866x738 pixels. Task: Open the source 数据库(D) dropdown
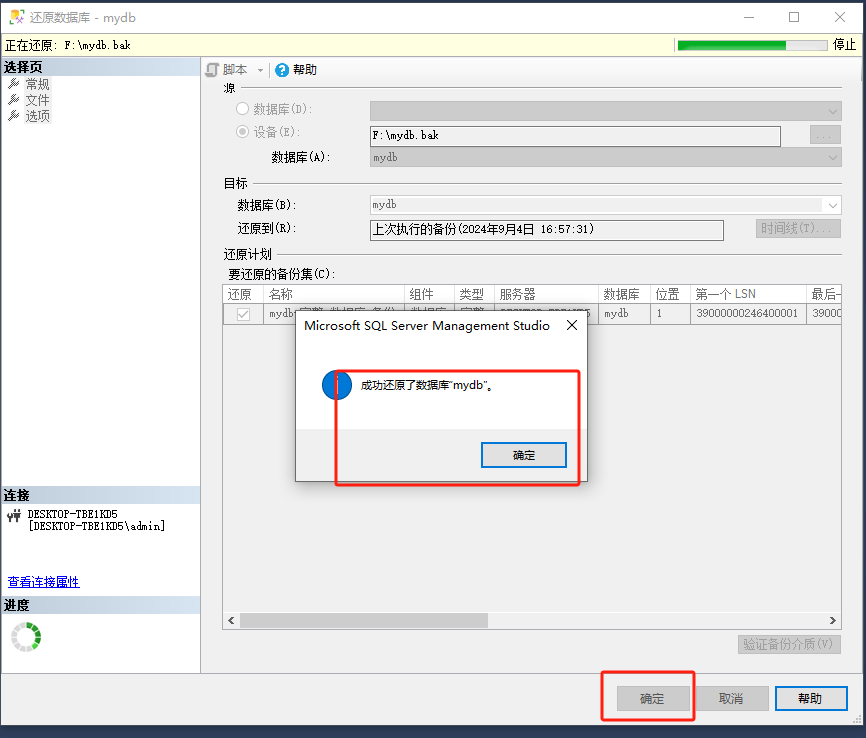605,111
